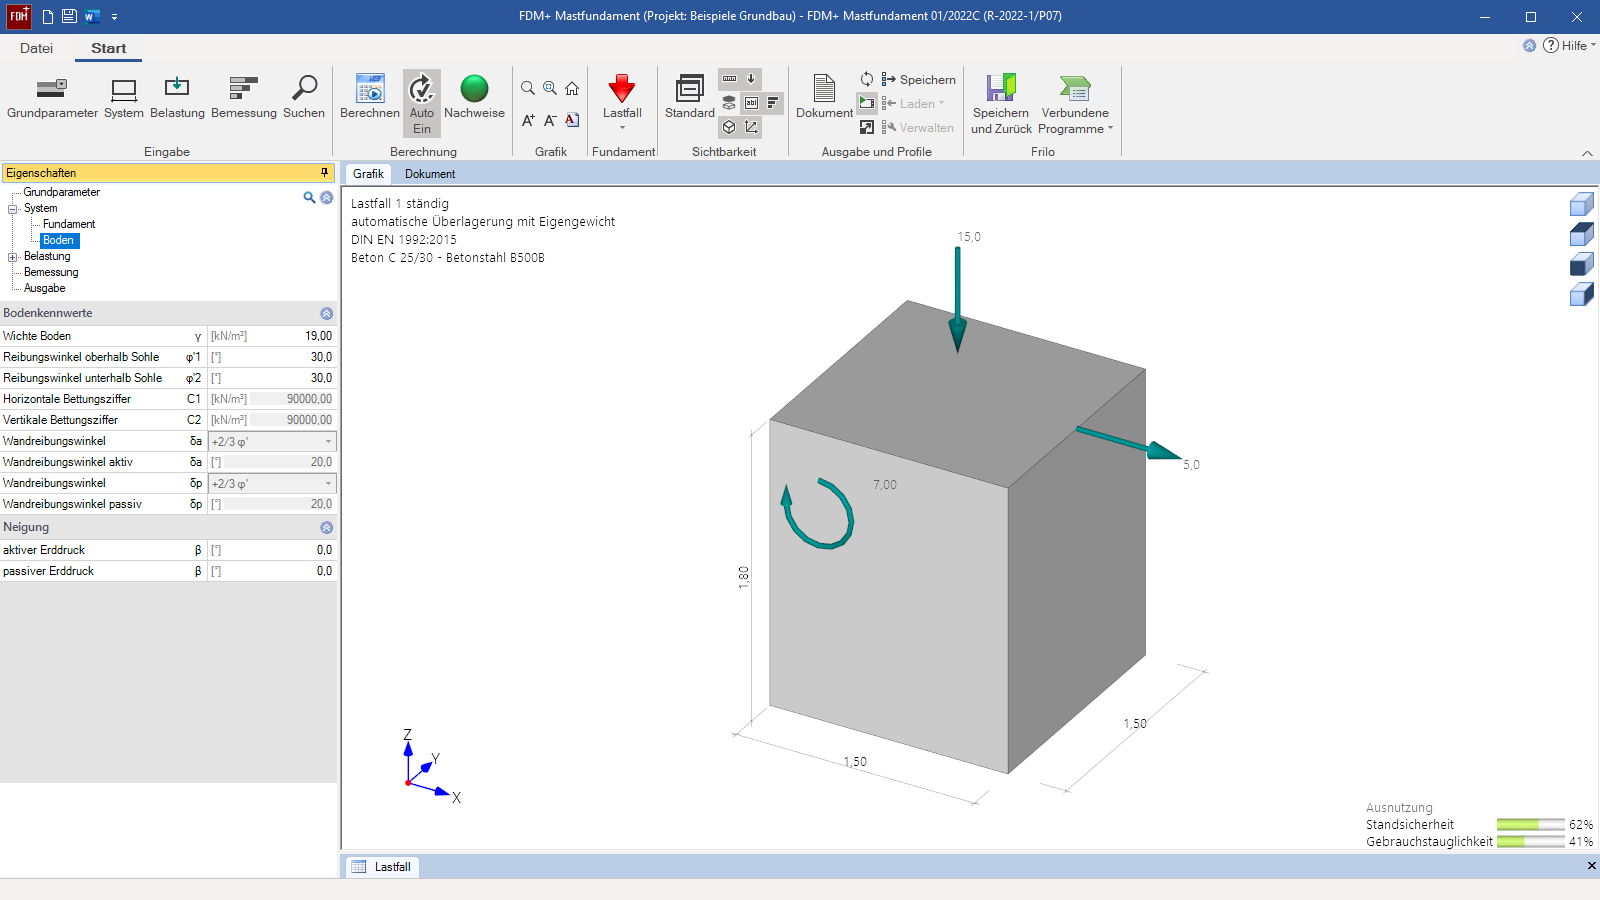
Task: Run the Berechnen calculation
Action: pos(370,98)
